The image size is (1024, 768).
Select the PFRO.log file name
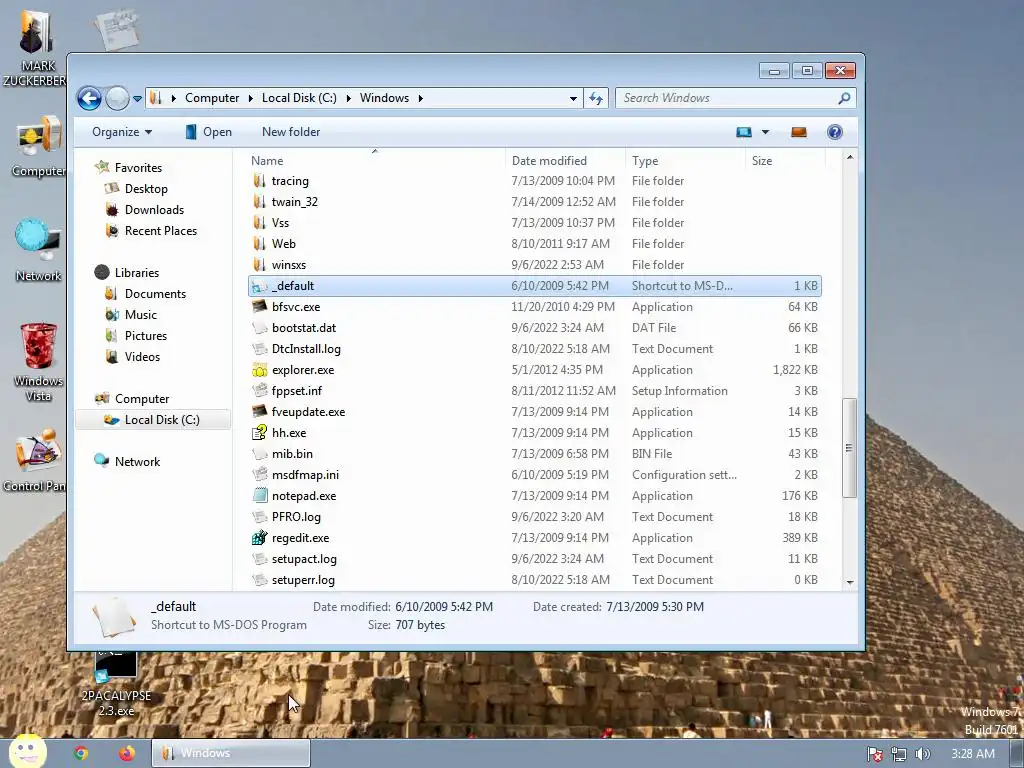point(296,517)
